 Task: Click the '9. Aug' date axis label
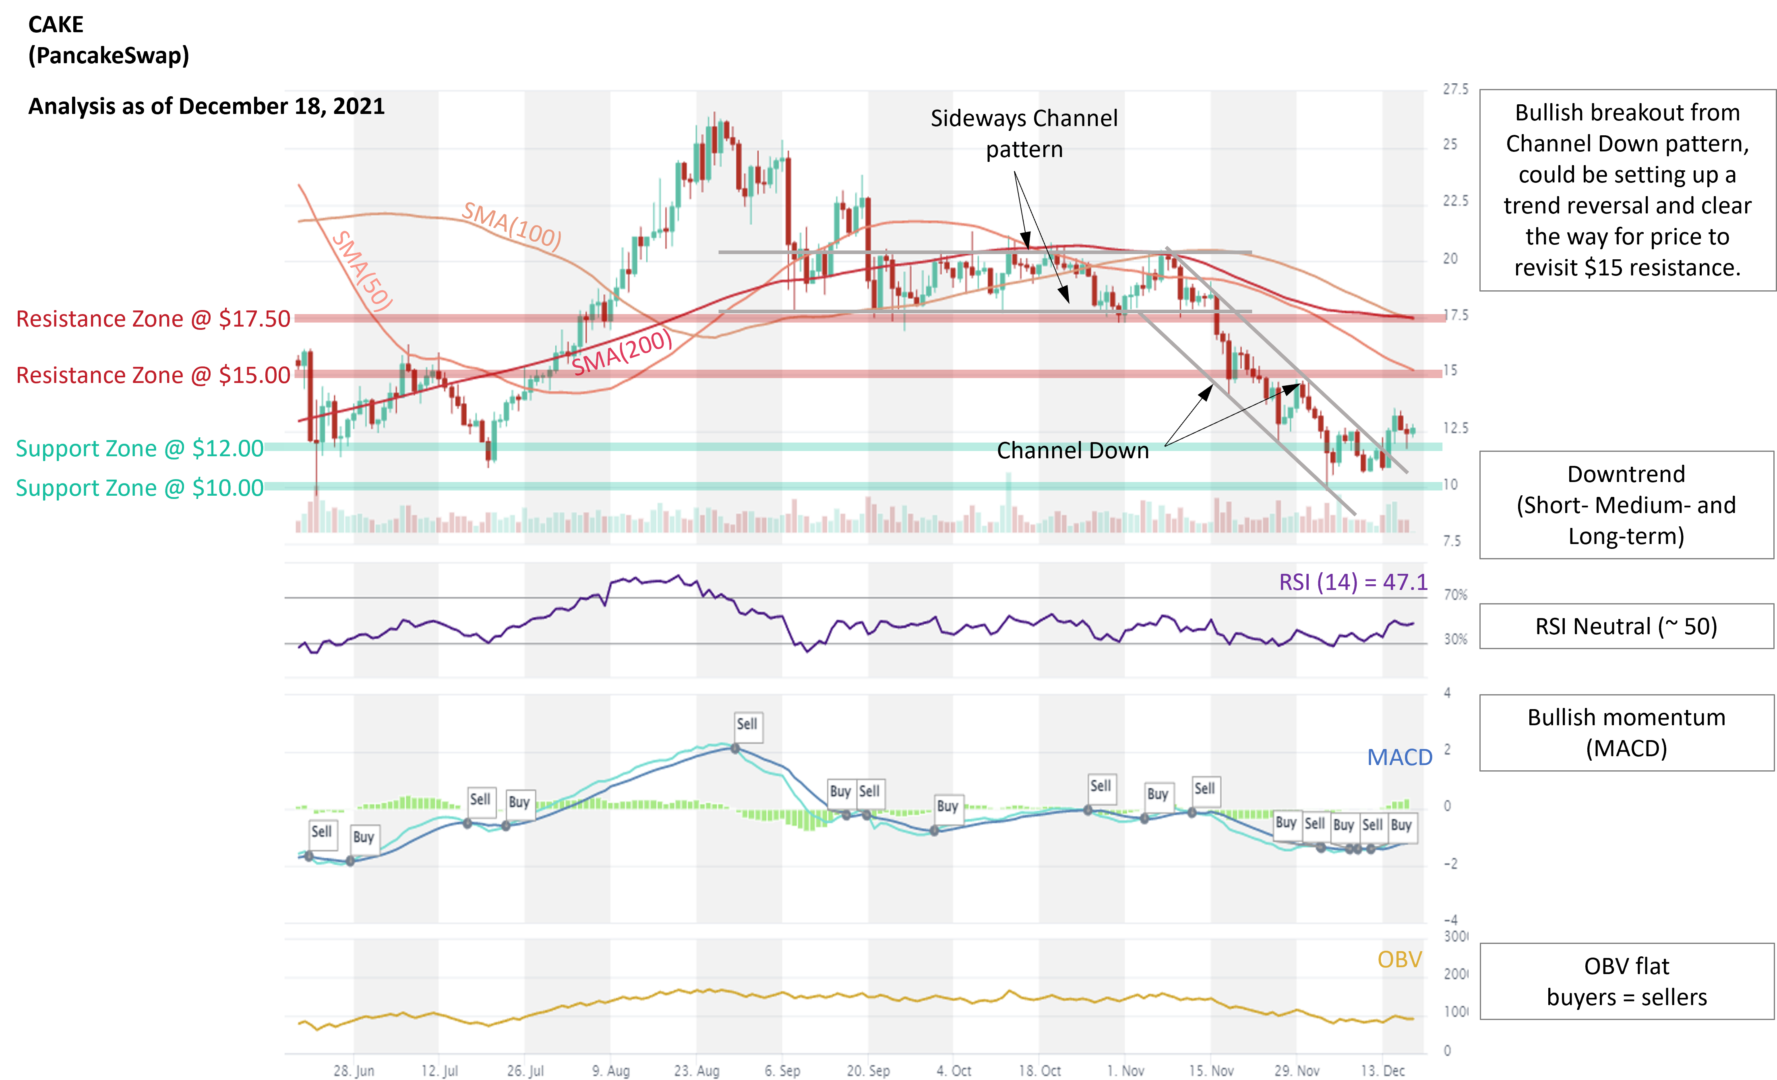point(611,1070)
